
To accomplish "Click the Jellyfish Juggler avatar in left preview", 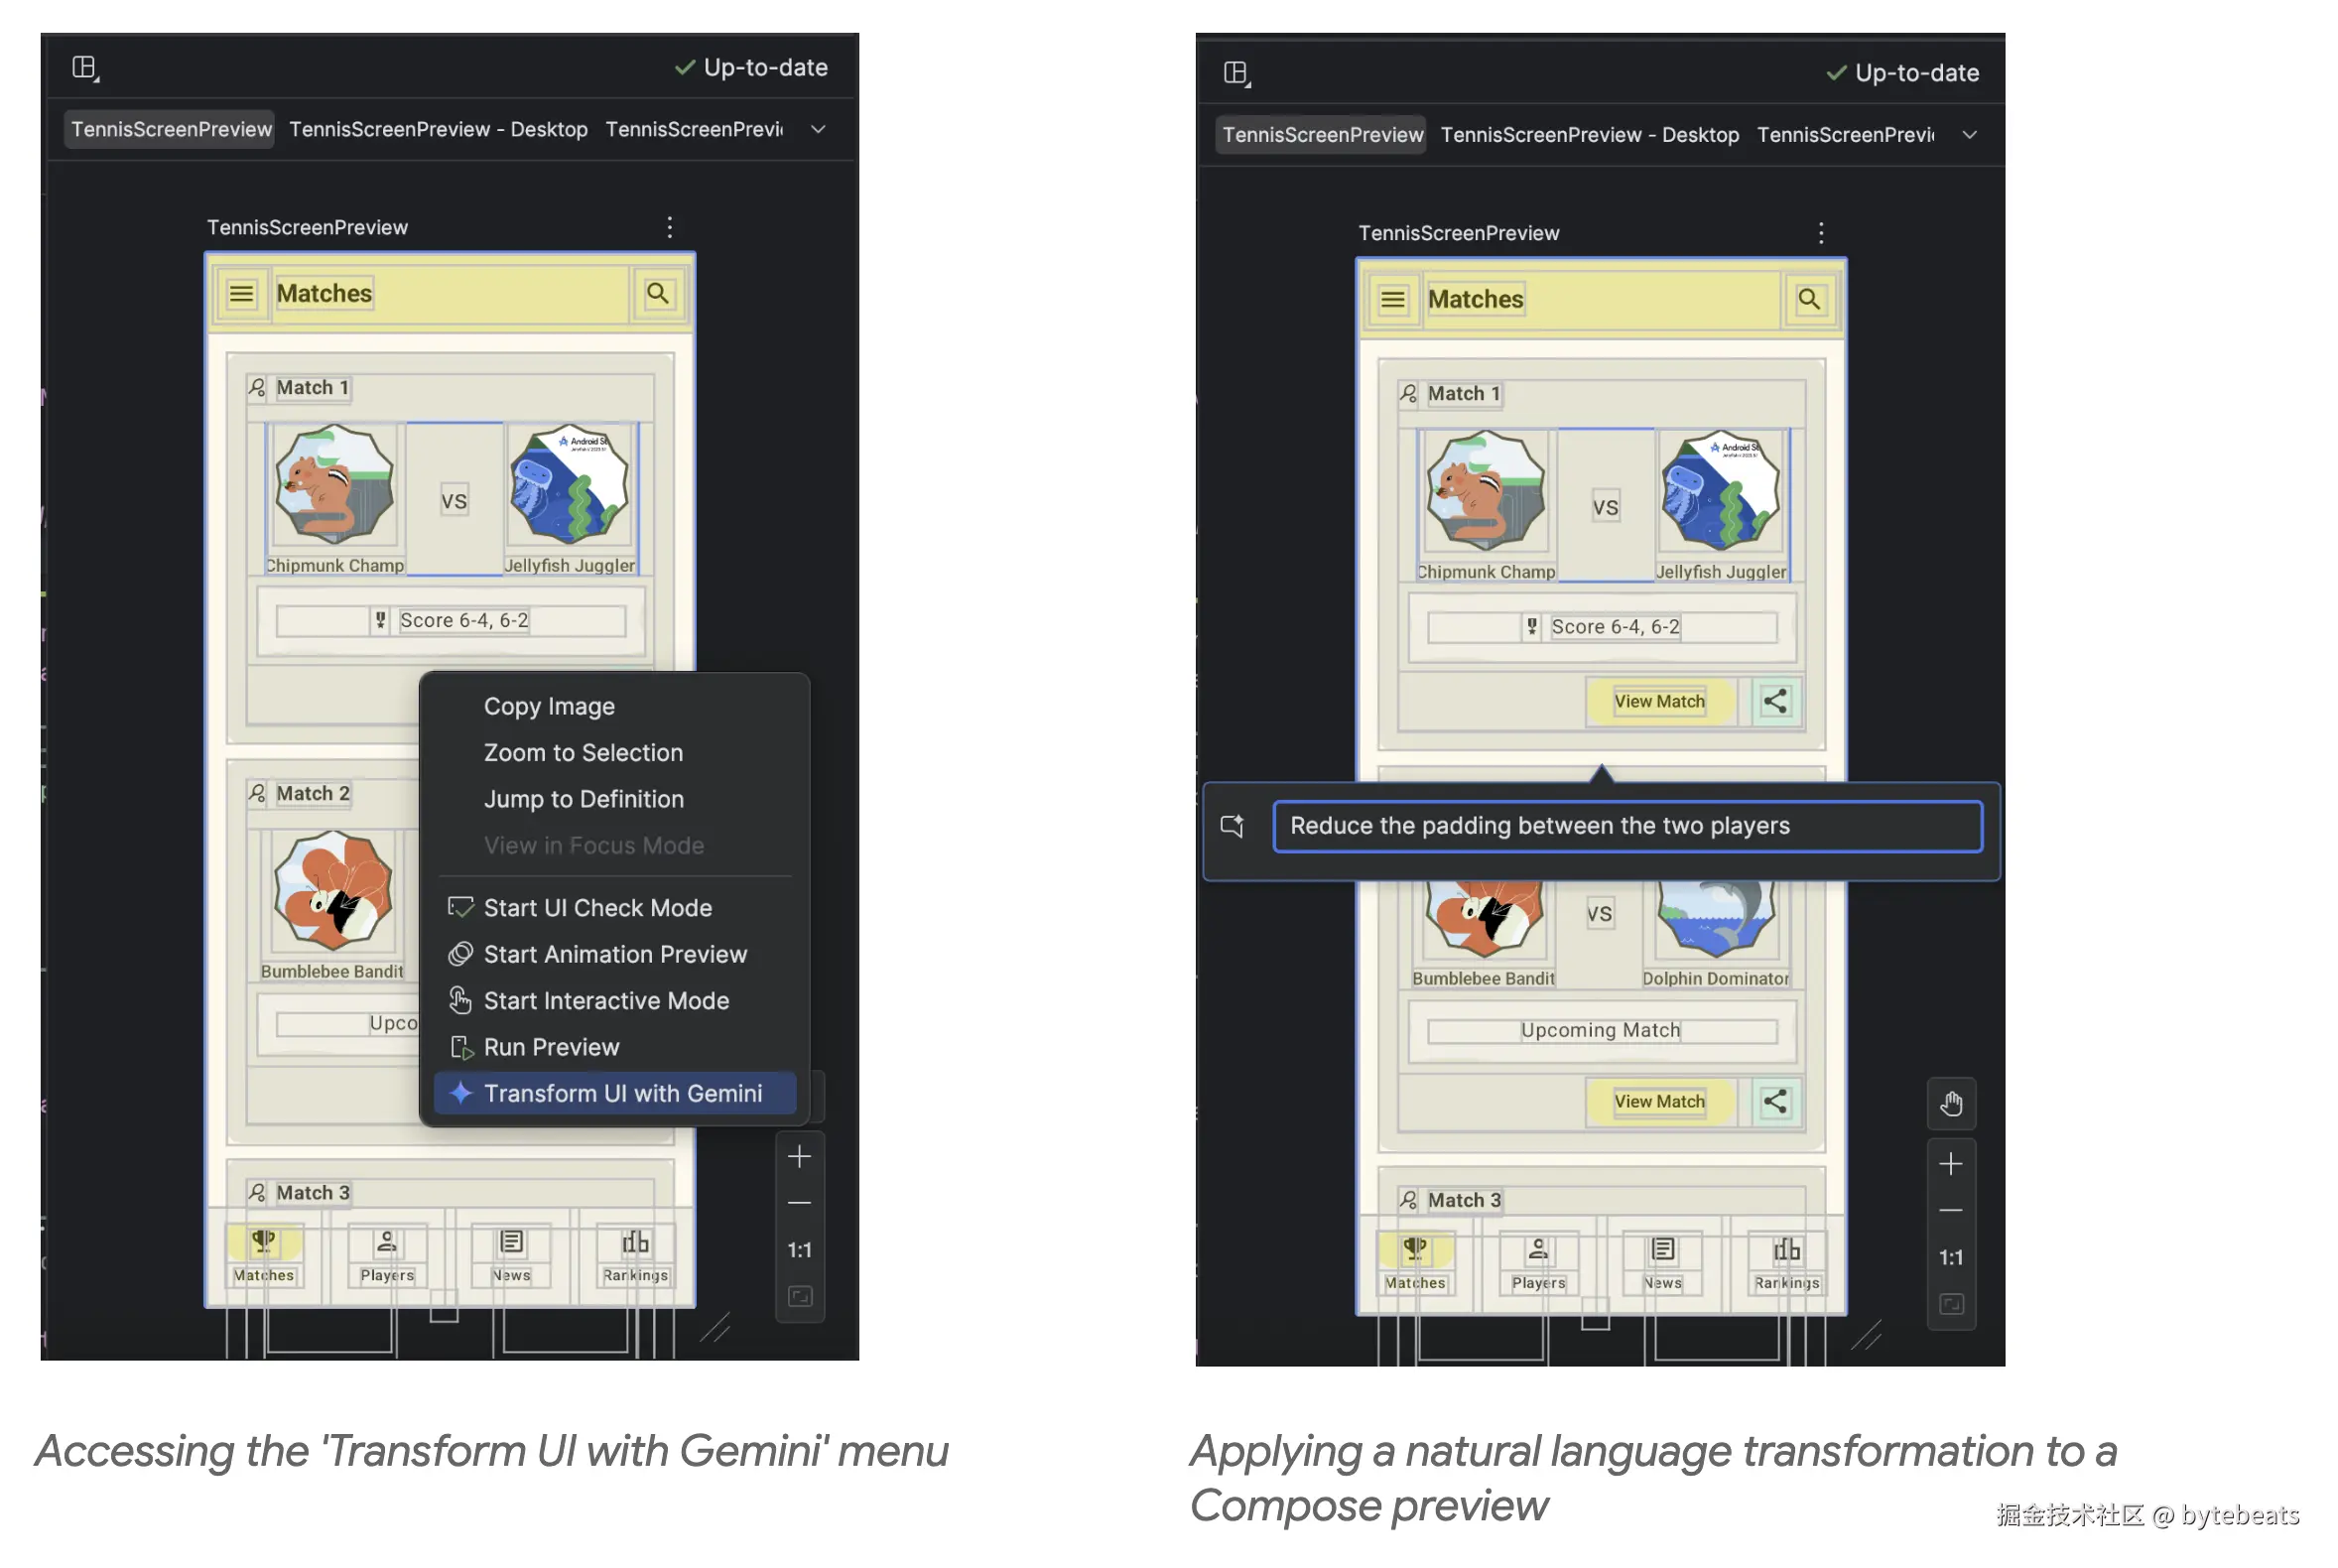I will coord(569,485).
